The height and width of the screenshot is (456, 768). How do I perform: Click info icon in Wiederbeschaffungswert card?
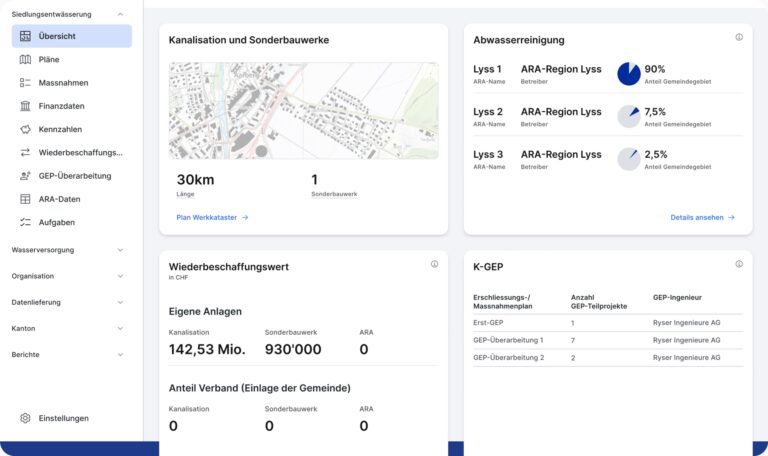tap(434, 264)
